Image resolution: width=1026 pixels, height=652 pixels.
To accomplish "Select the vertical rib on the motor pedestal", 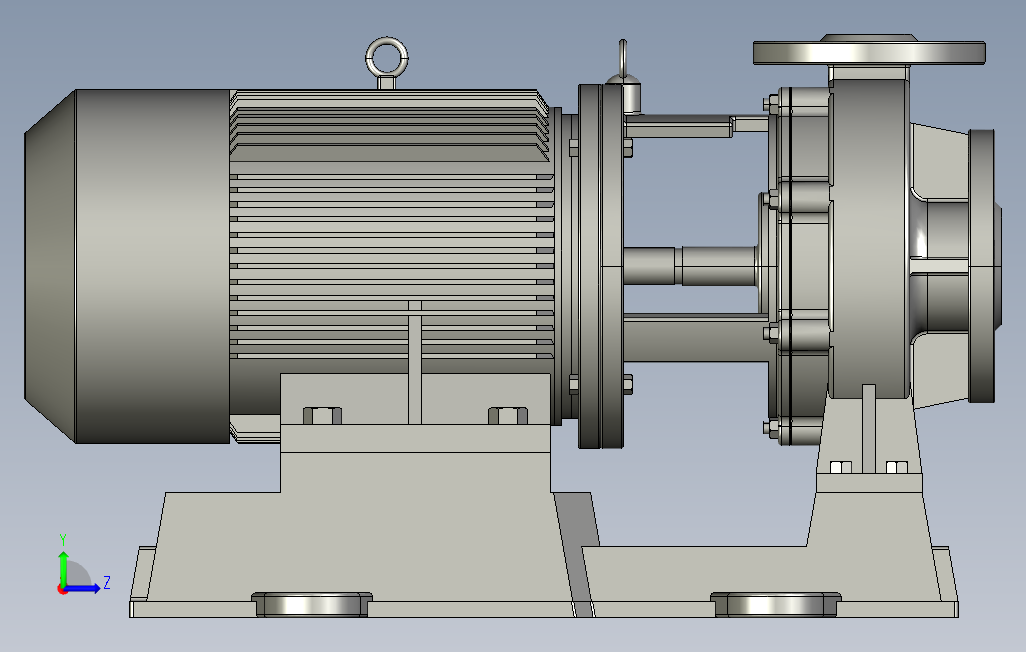I will point(415,362).
